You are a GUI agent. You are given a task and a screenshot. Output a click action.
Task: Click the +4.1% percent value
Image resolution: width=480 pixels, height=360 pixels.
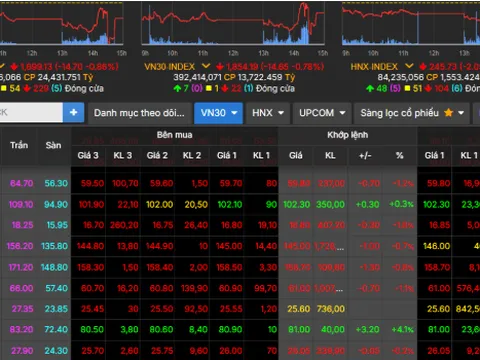[402, 330]
